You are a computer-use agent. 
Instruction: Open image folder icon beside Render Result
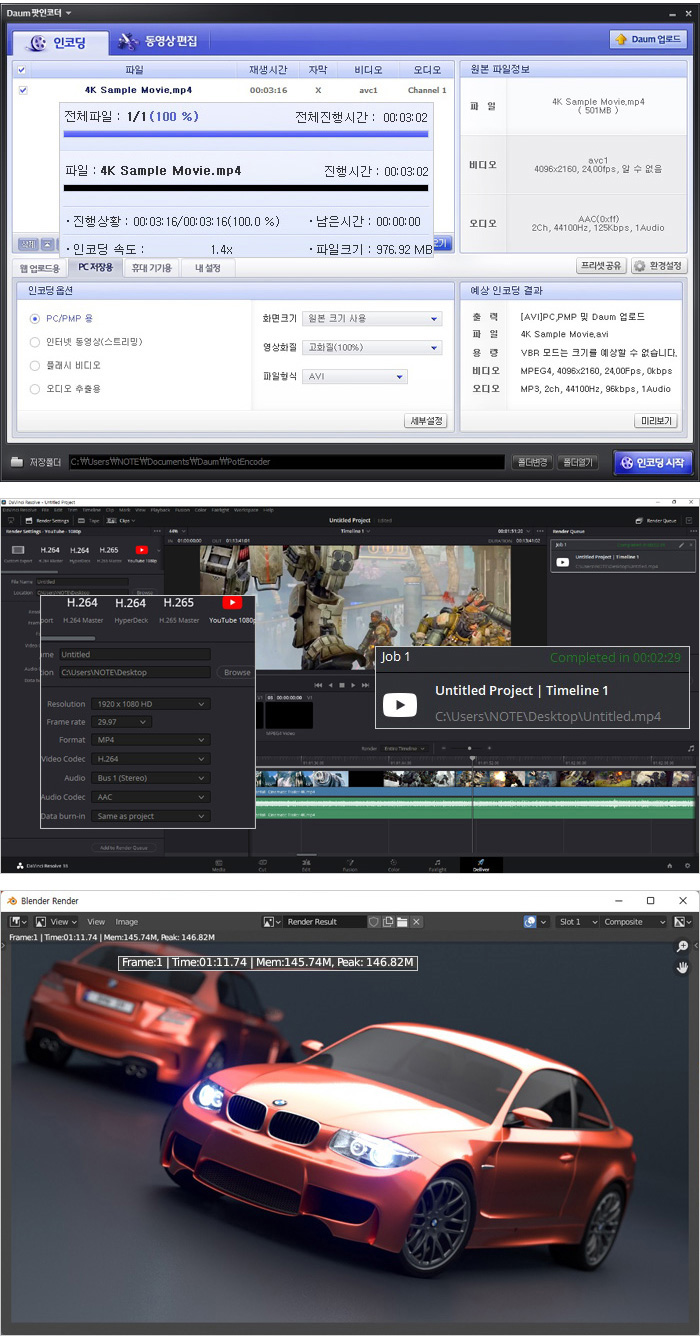click(401, 922)
